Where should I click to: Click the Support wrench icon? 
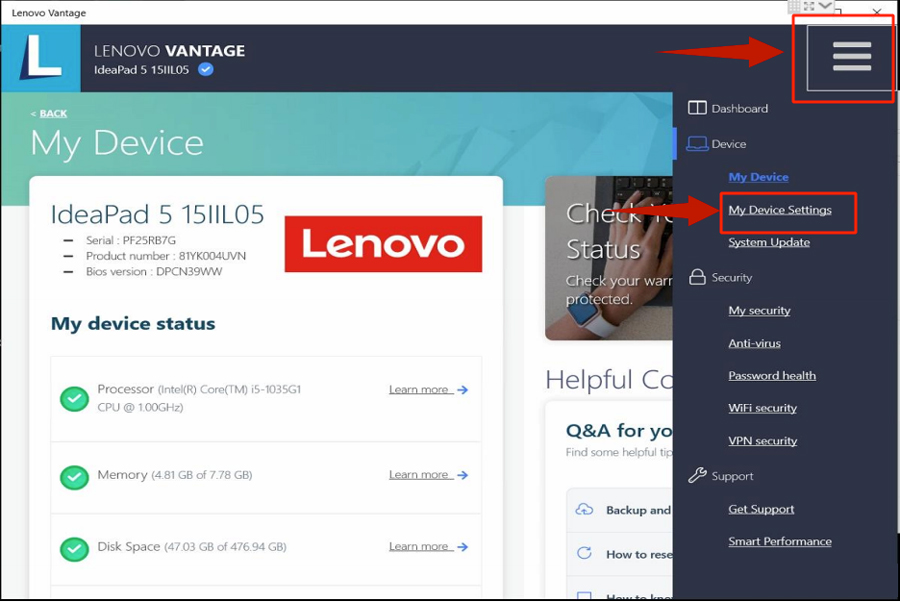[697, 475]
